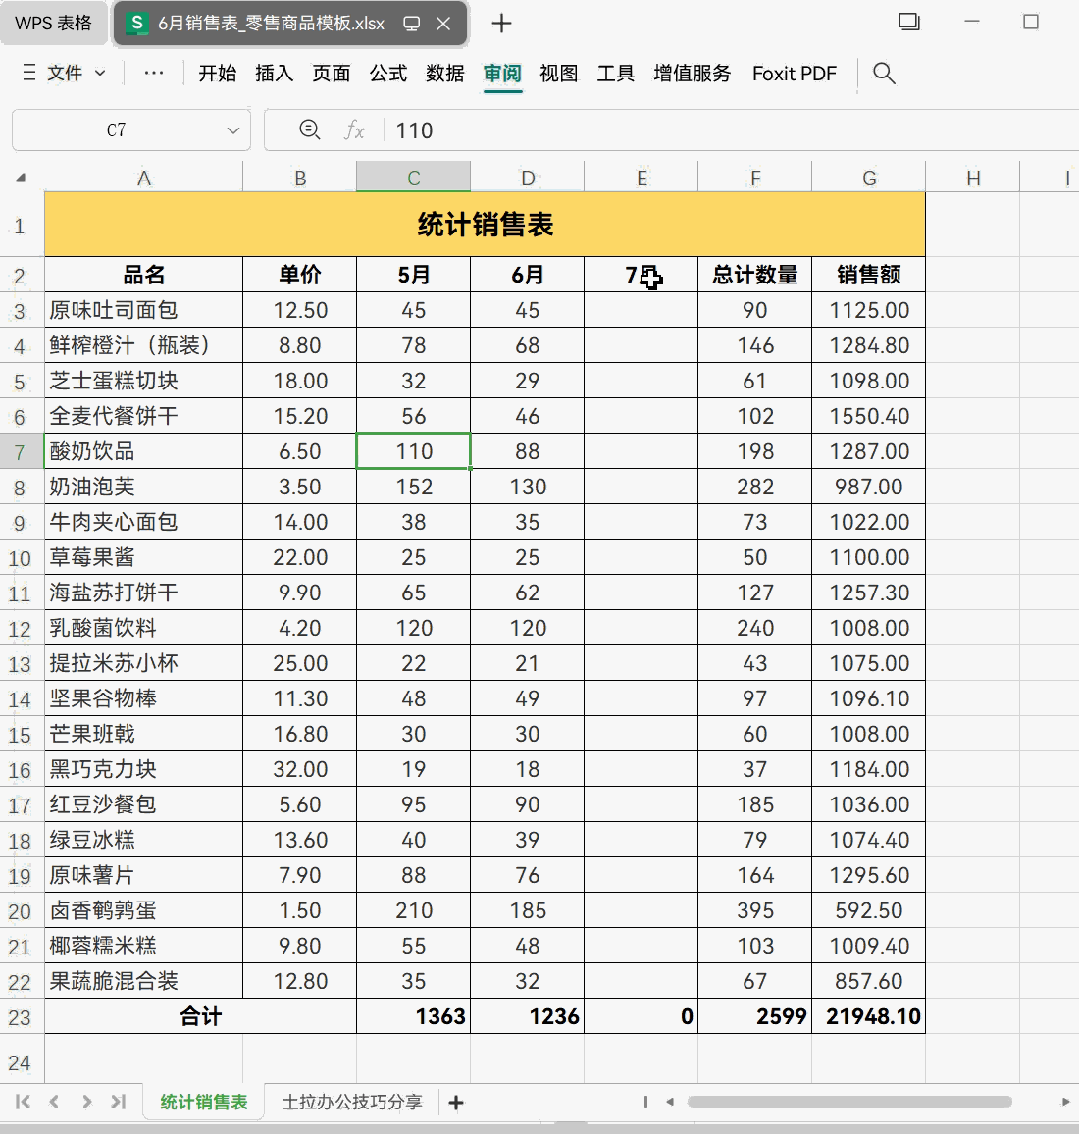Switch to the WPS 表格 home tab

pos(54,23)
